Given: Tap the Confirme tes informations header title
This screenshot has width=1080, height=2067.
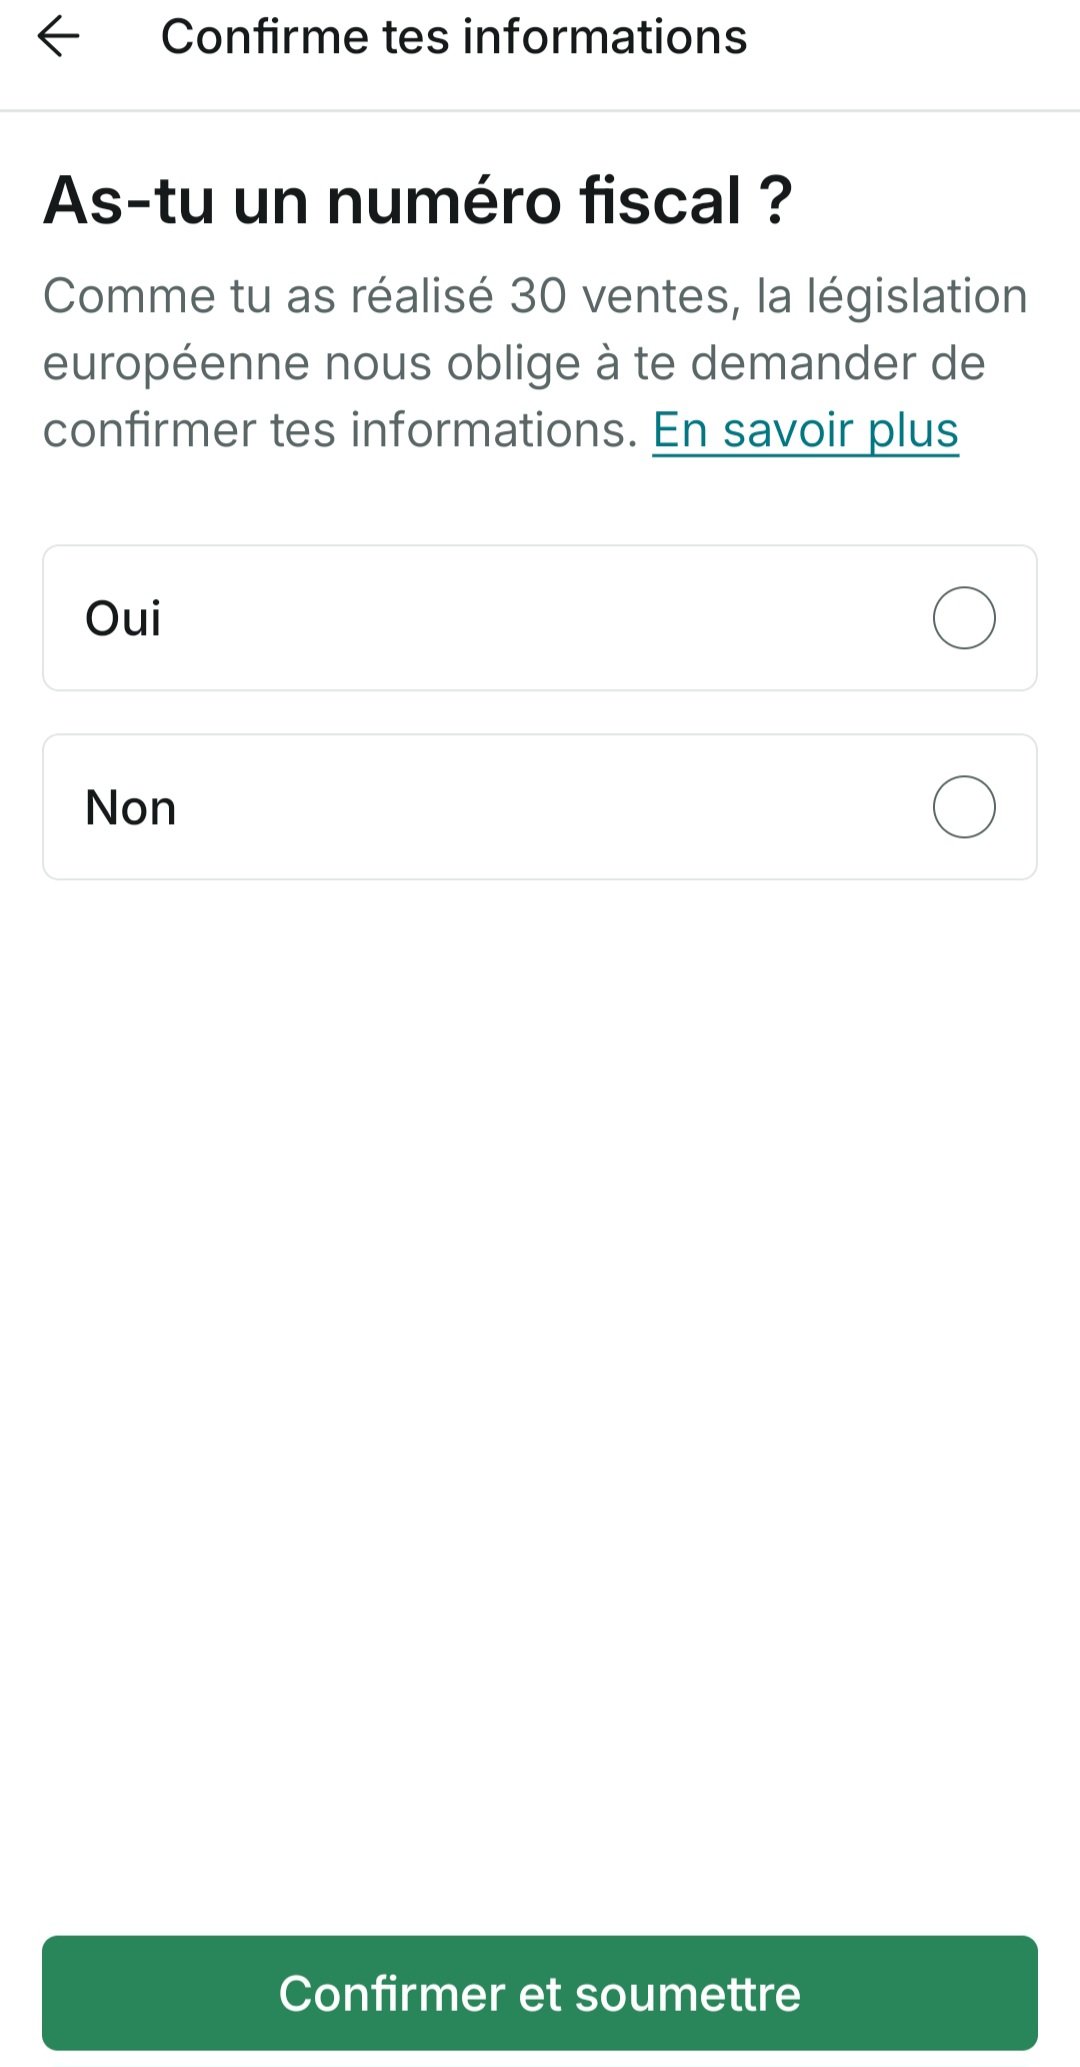Looking at the screenshot, I should coord(454,37).
